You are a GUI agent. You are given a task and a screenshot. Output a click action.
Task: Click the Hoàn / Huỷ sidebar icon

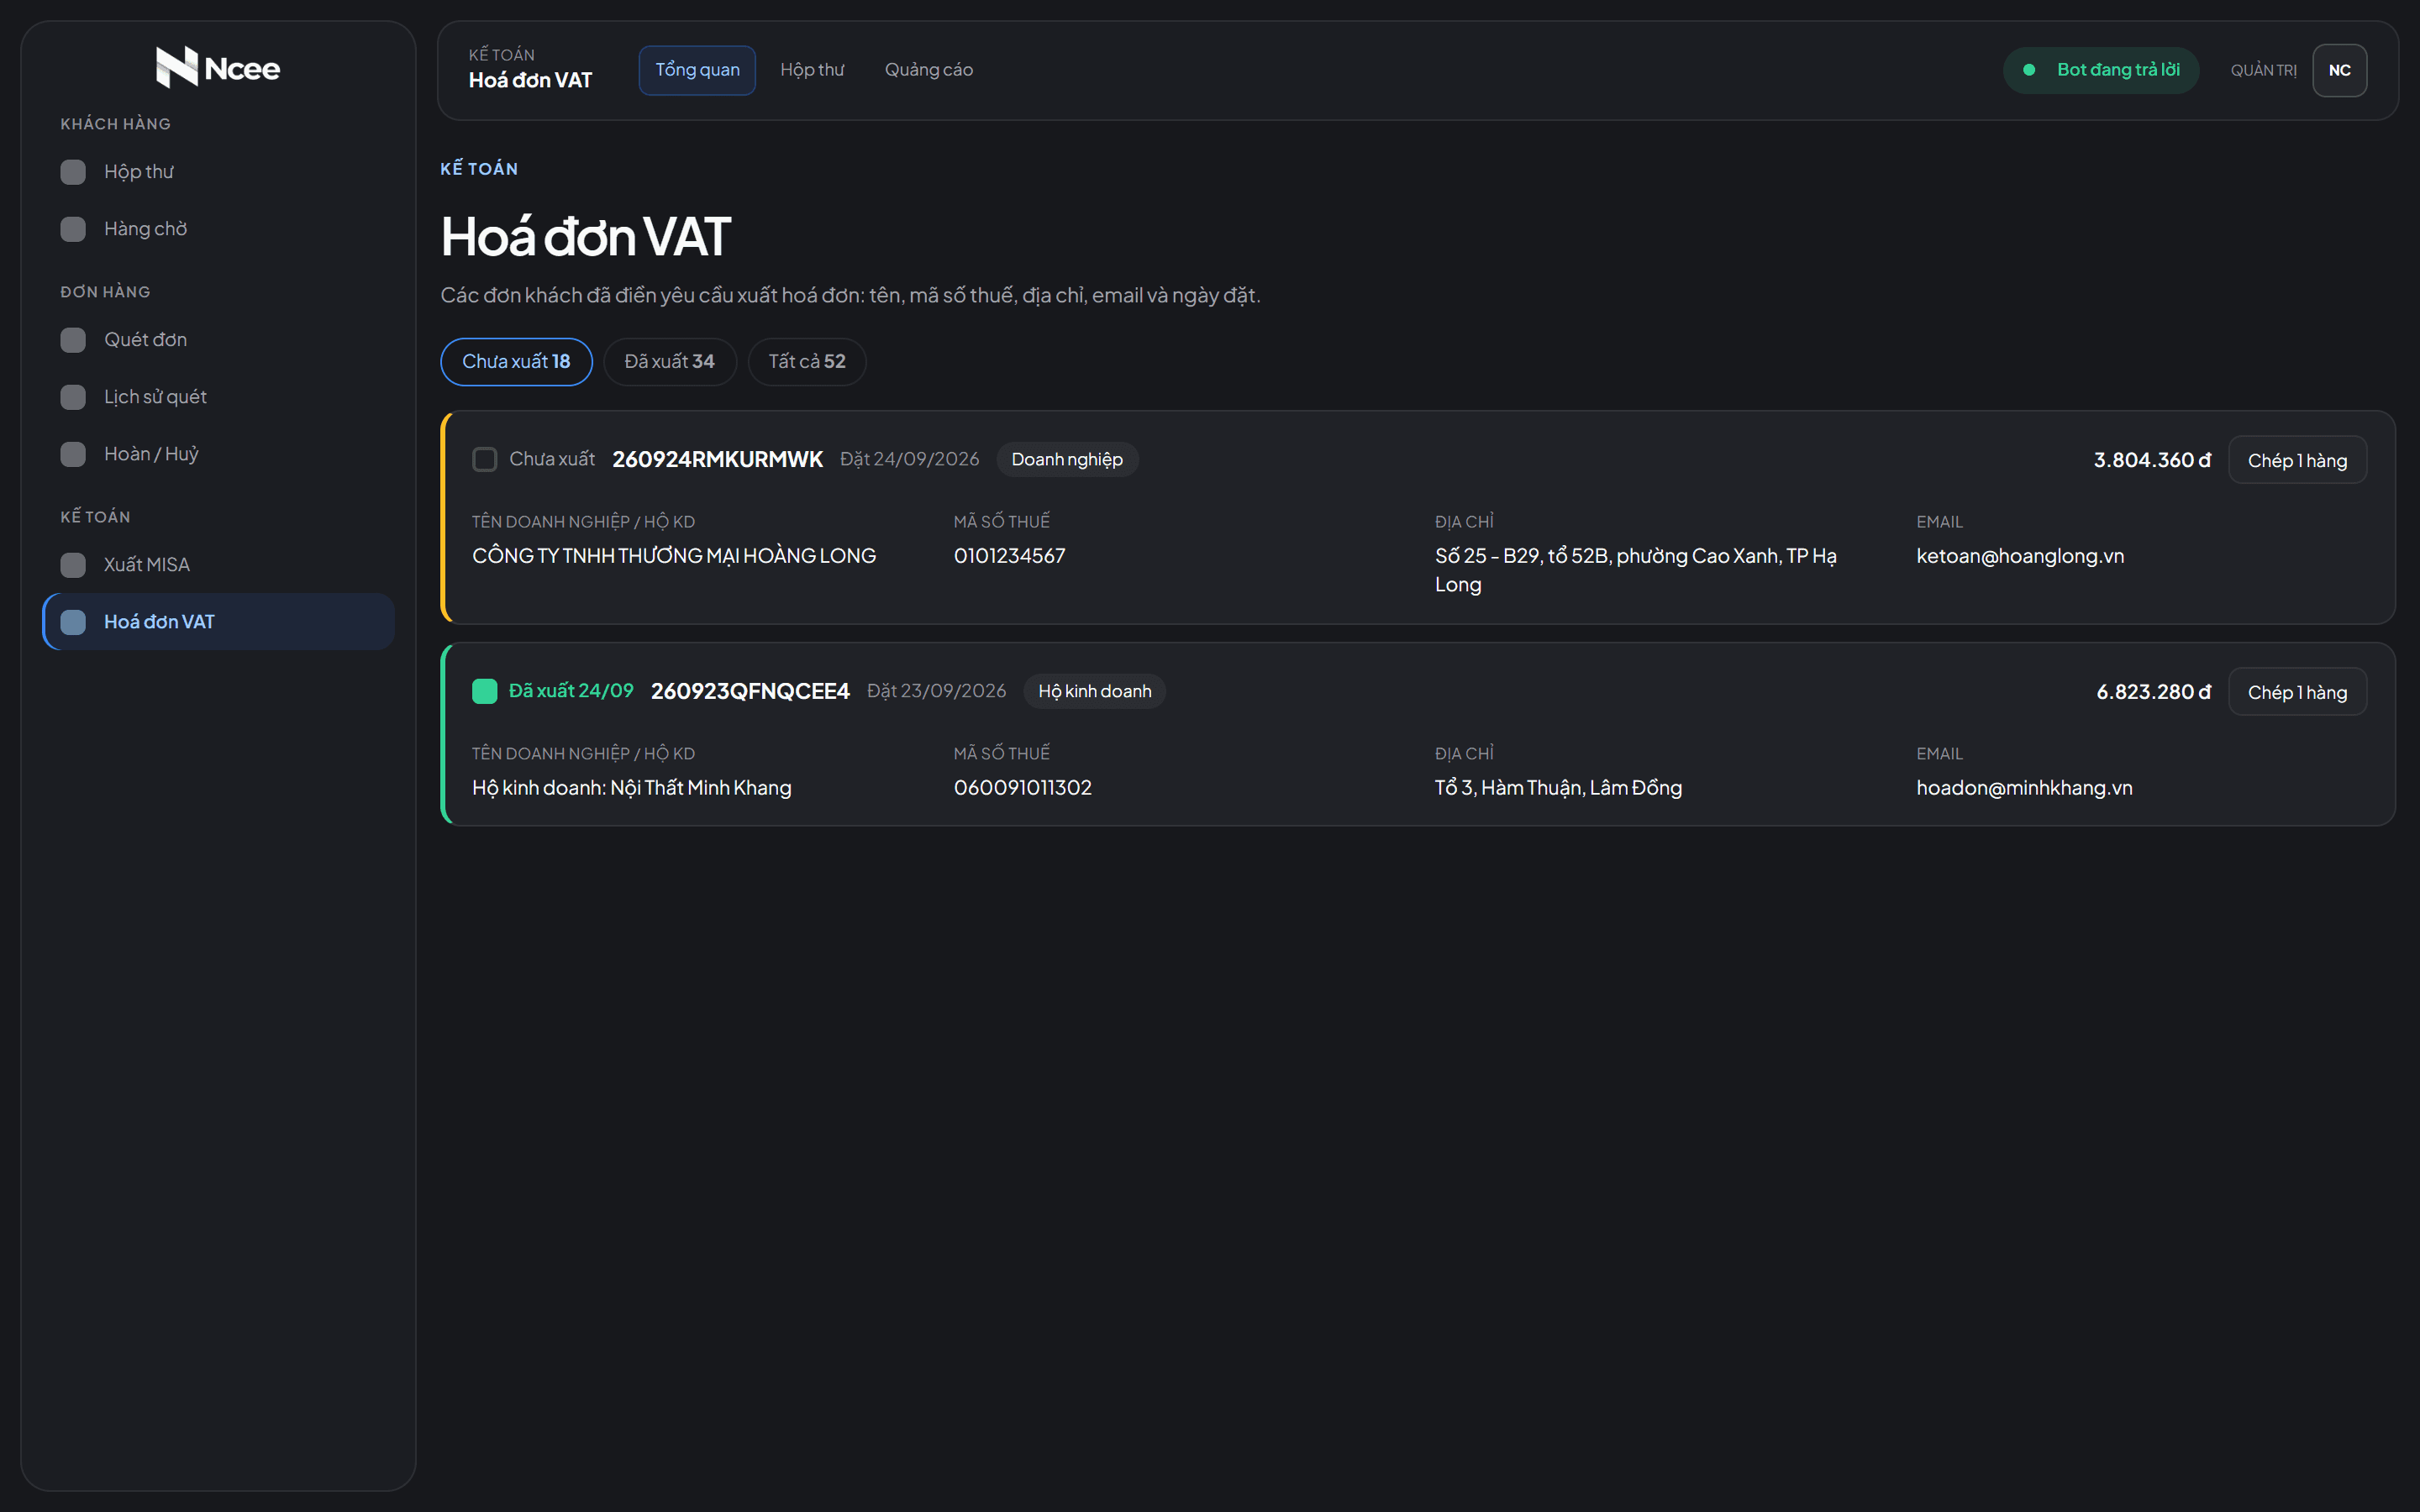click(x=73, y=454)
